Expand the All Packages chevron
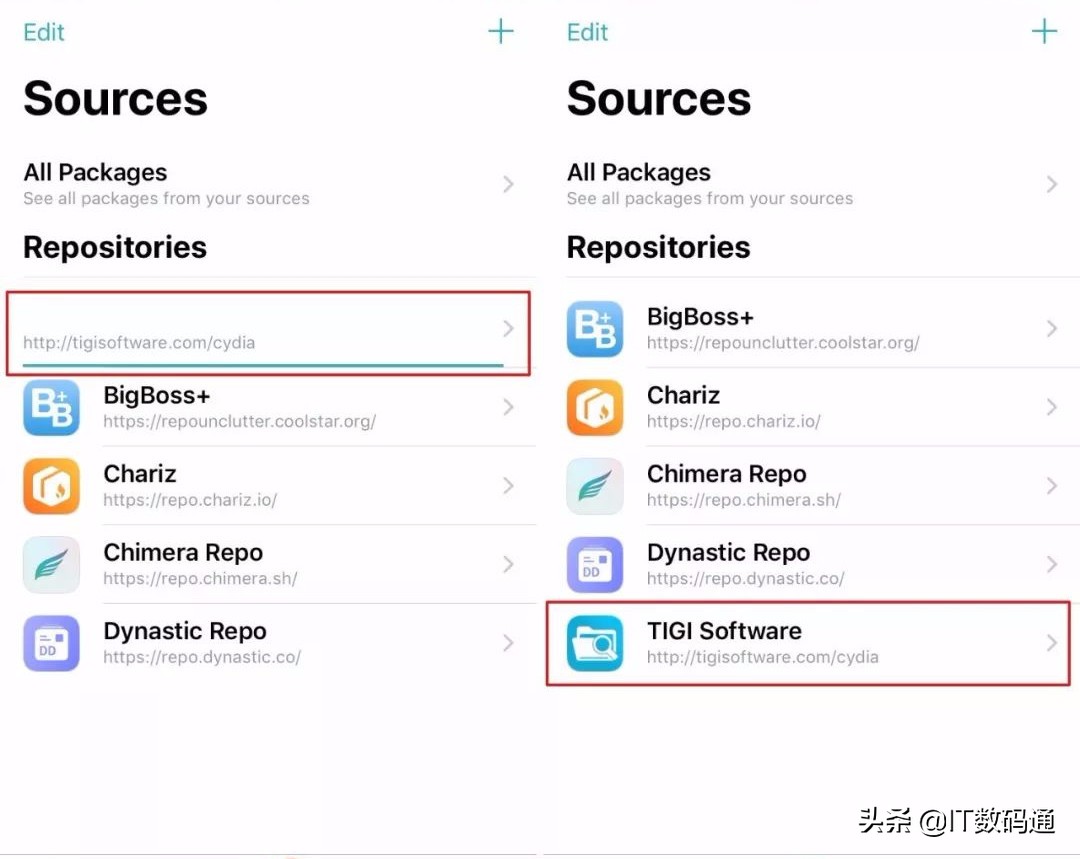Image resolution: width=1080 pixels, height=859 pixels. click(x=509, y=184)
